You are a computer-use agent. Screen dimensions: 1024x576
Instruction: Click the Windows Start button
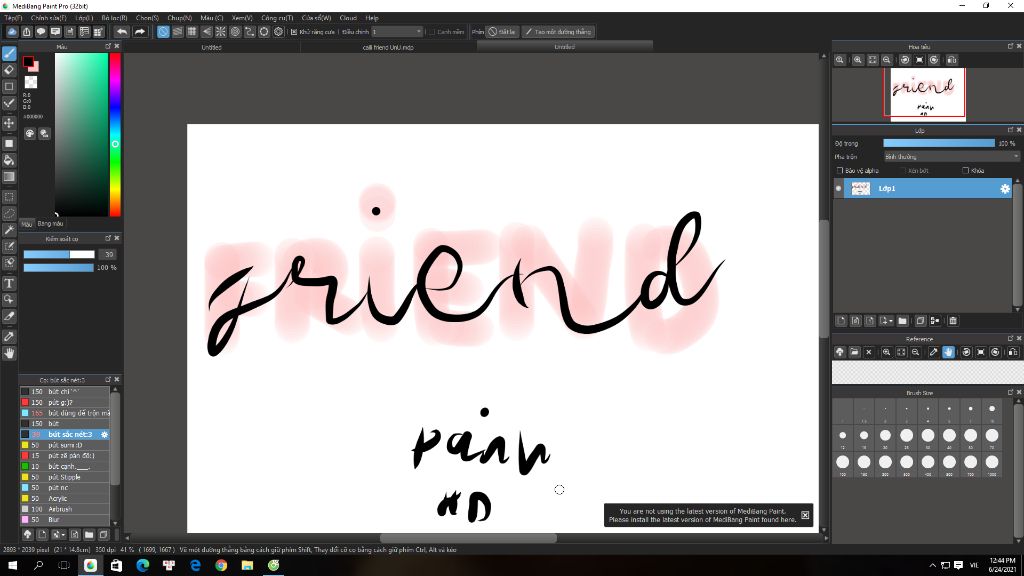tap(12, 566)
